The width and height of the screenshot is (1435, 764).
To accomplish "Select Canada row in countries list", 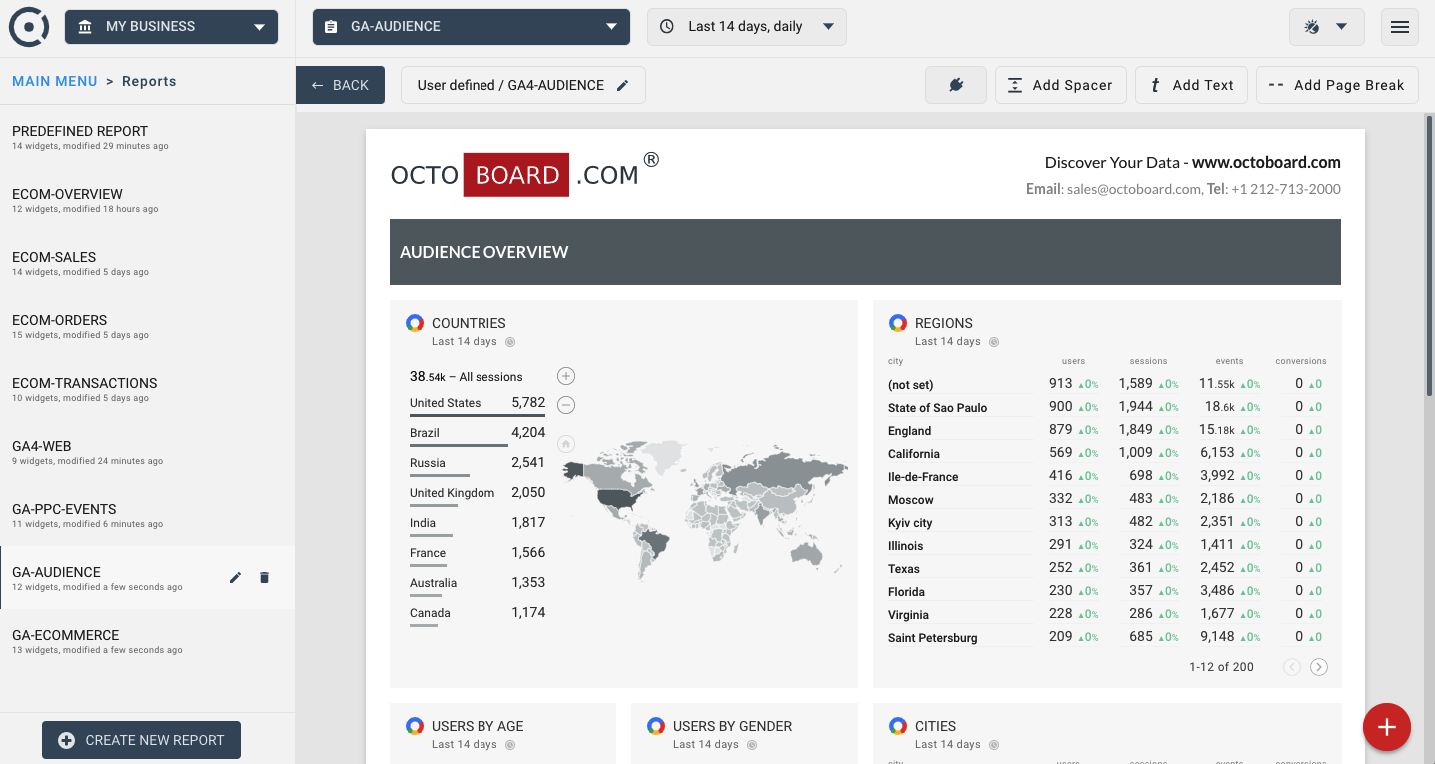I will [477, 613].
